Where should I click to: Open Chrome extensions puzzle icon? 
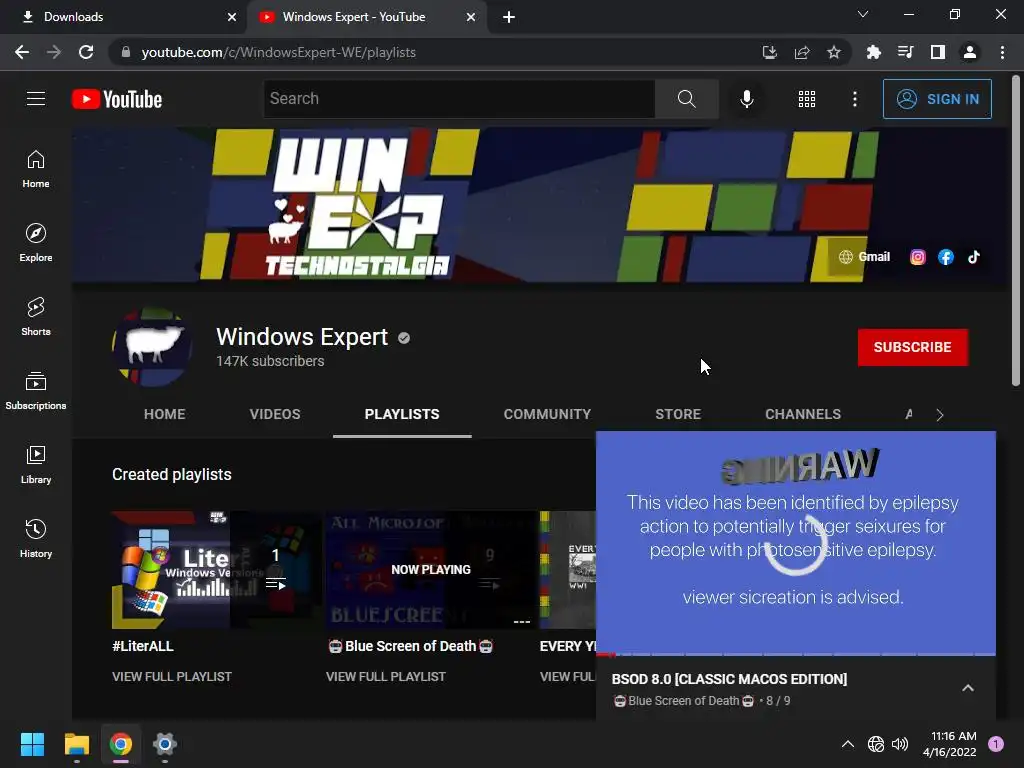tap(873, 52)
